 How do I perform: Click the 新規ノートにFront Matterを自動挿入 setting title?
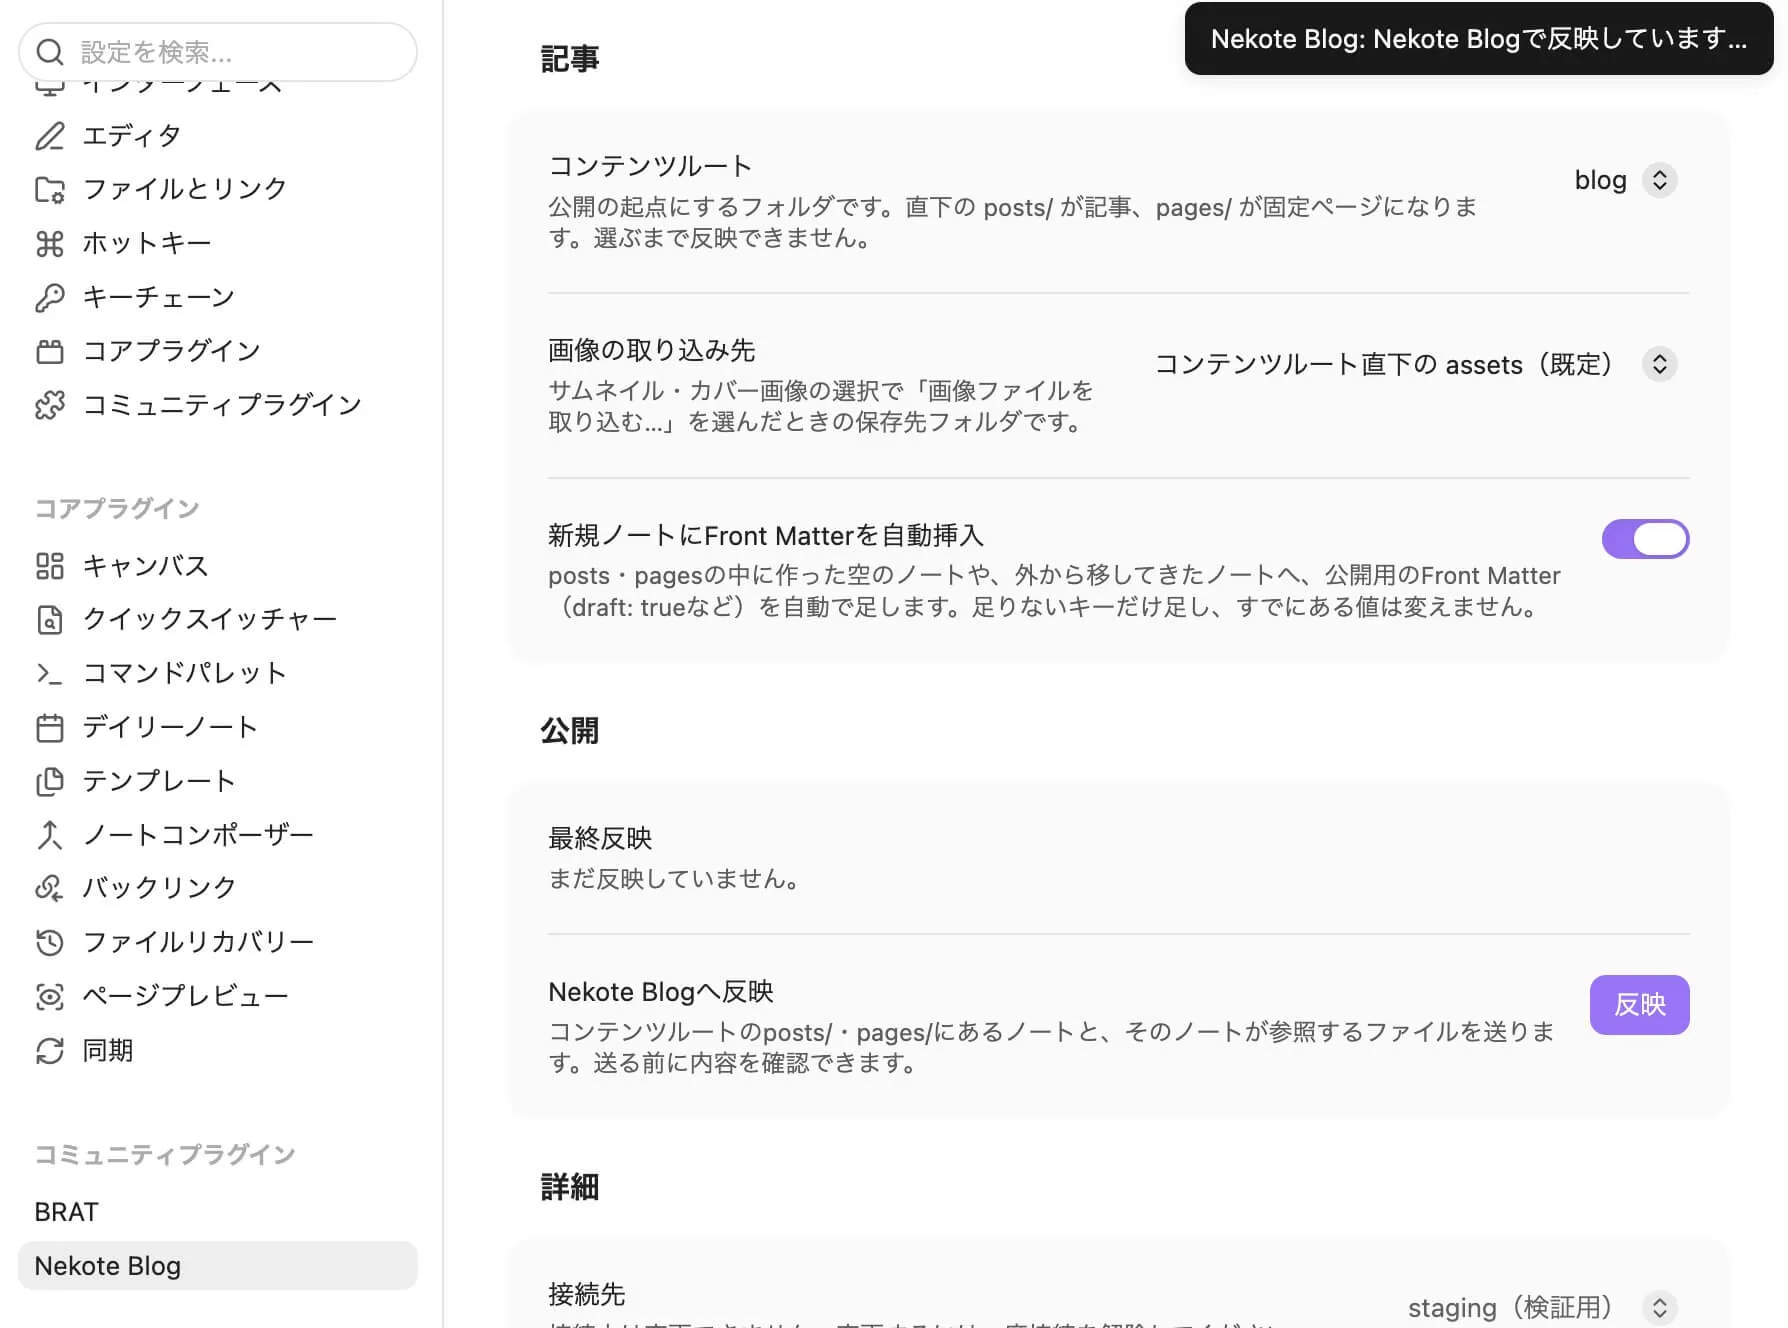click(x=766, y=536)
